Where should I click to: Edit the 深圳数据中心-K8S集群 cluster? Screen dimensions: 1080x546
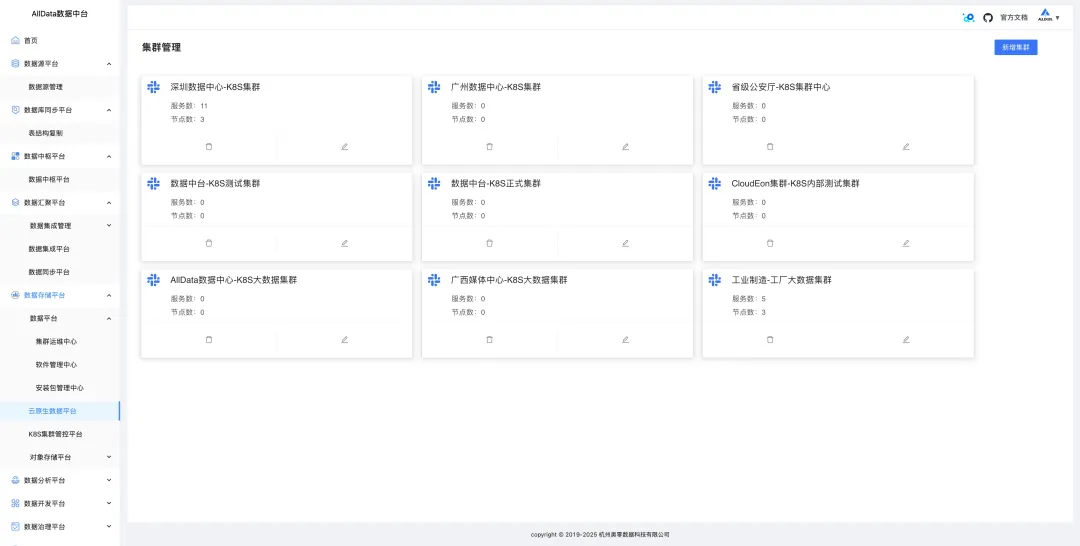tap(344, 147)
